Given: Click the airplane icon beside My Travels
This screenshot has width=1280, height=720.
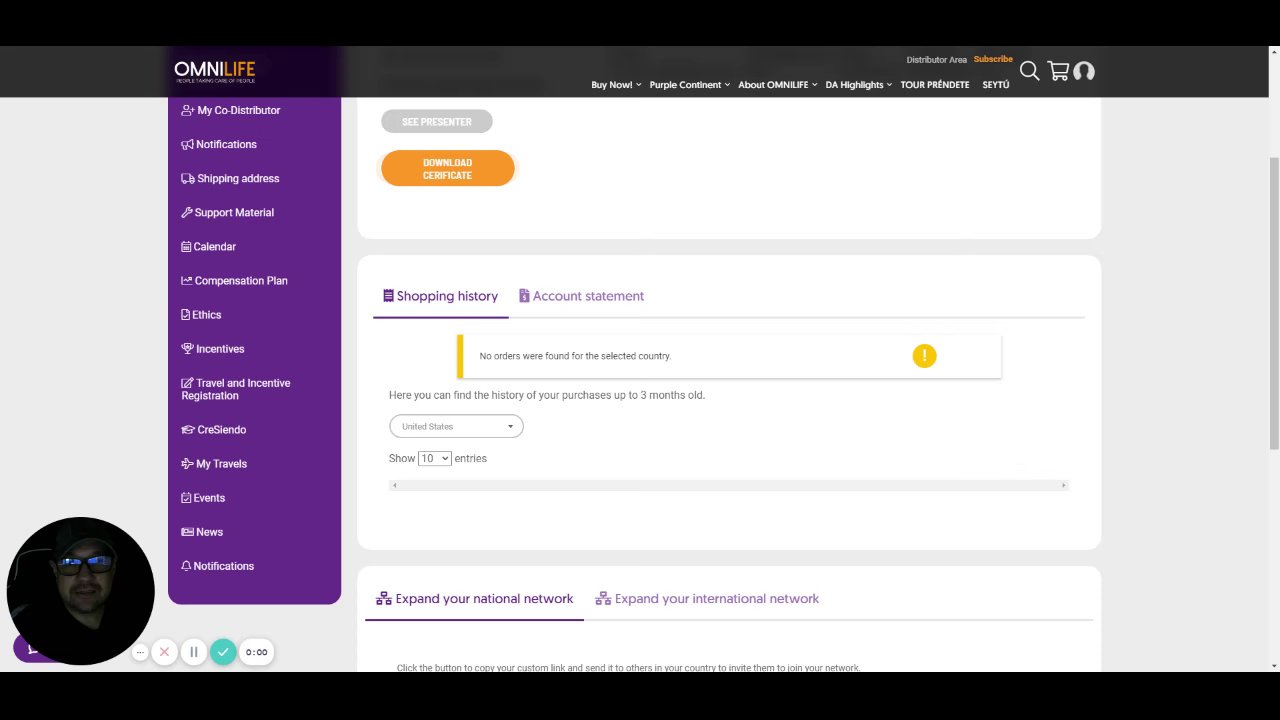Looking at the screenshot, I should click(x=187, y=463).
